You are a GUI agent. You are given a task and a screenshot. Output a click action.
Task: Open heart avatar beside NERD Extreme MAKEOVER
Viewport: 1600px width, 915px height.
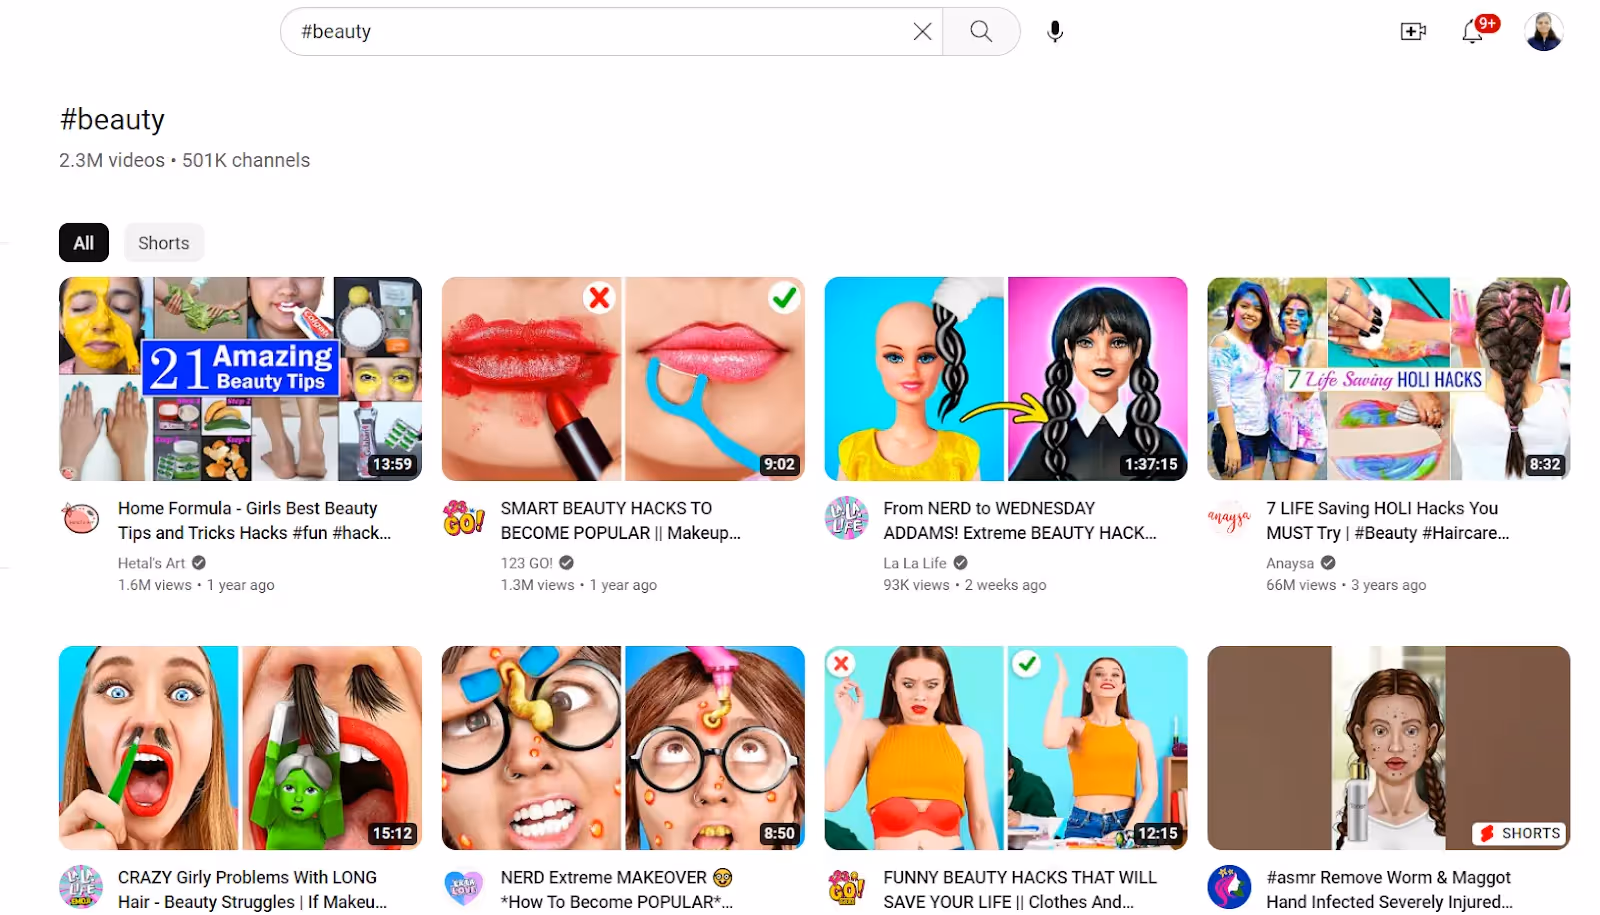click(464, 887)
